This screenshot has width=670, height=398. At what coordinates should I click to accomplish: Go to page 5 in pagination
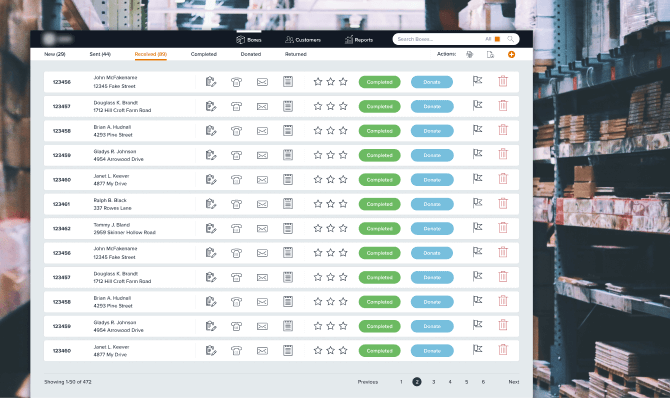467,382
